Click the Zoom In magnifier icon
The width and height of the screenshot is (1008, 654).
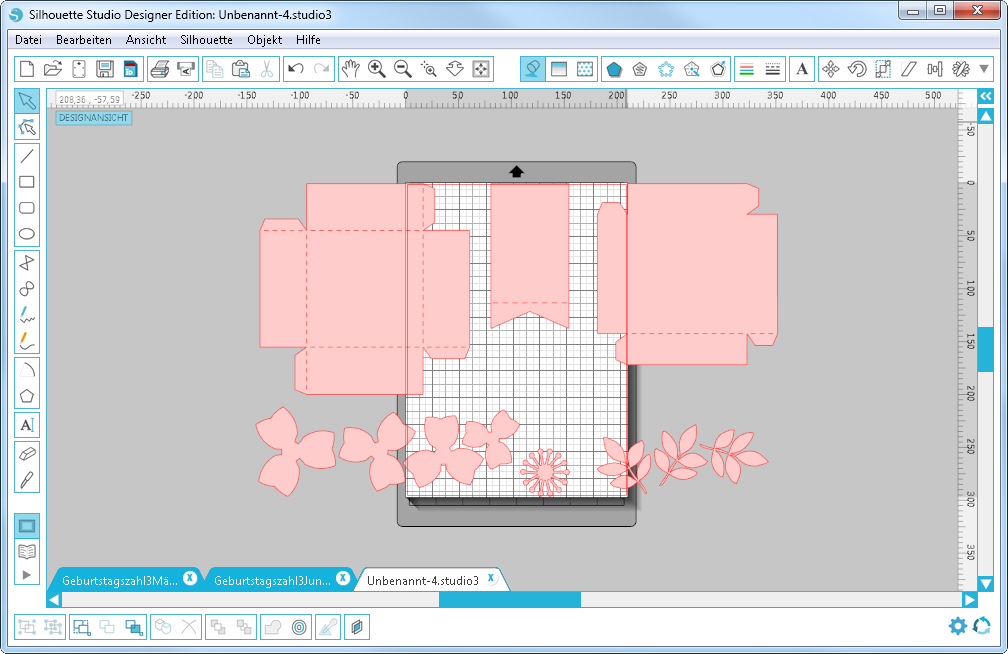pyautogui.click(x=377, y=69)
